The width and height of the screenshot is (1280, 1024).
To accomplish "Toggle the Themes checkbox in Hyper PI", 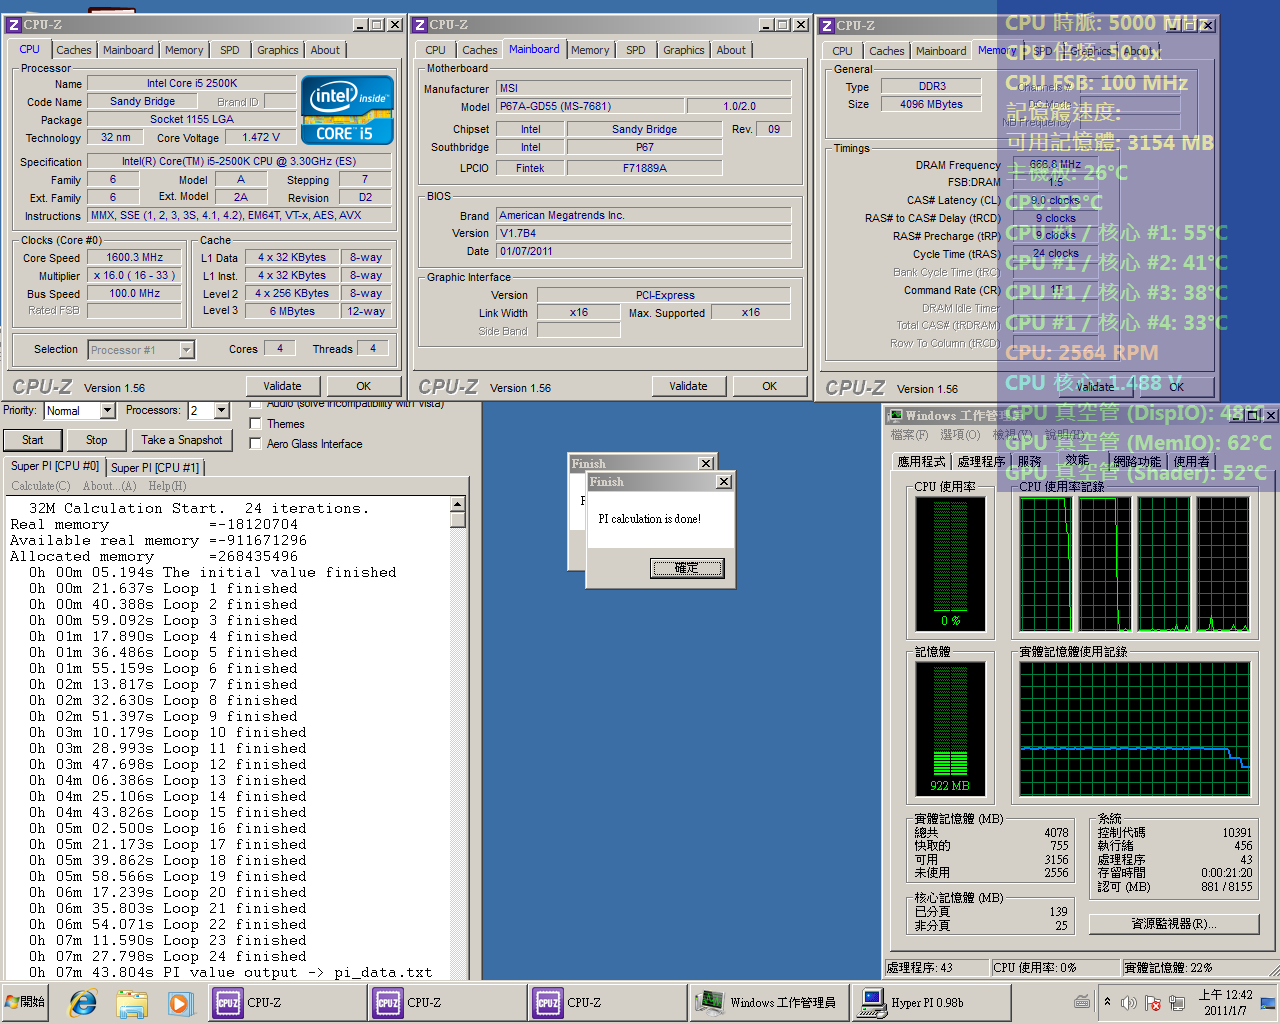I will (x=255, y=424).
